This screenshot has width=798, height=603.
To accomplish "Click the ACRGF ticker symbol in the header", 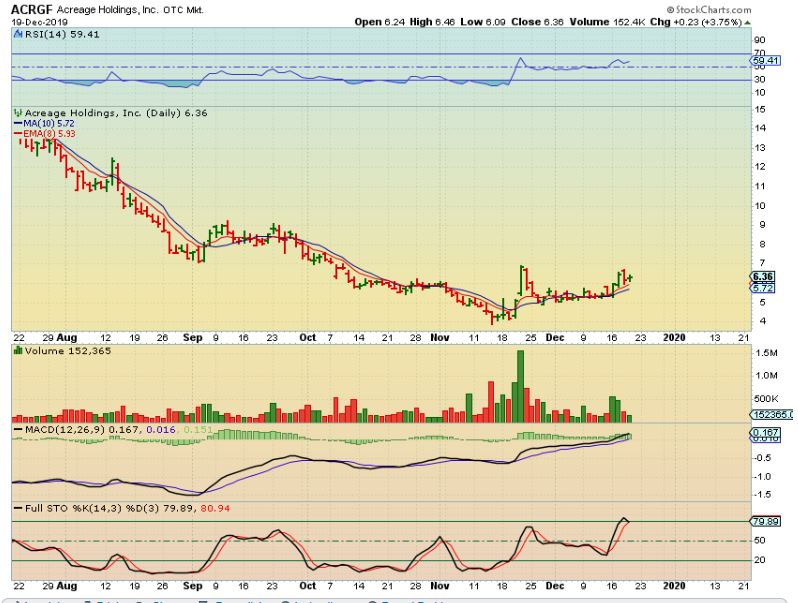I will coord(32,10).
